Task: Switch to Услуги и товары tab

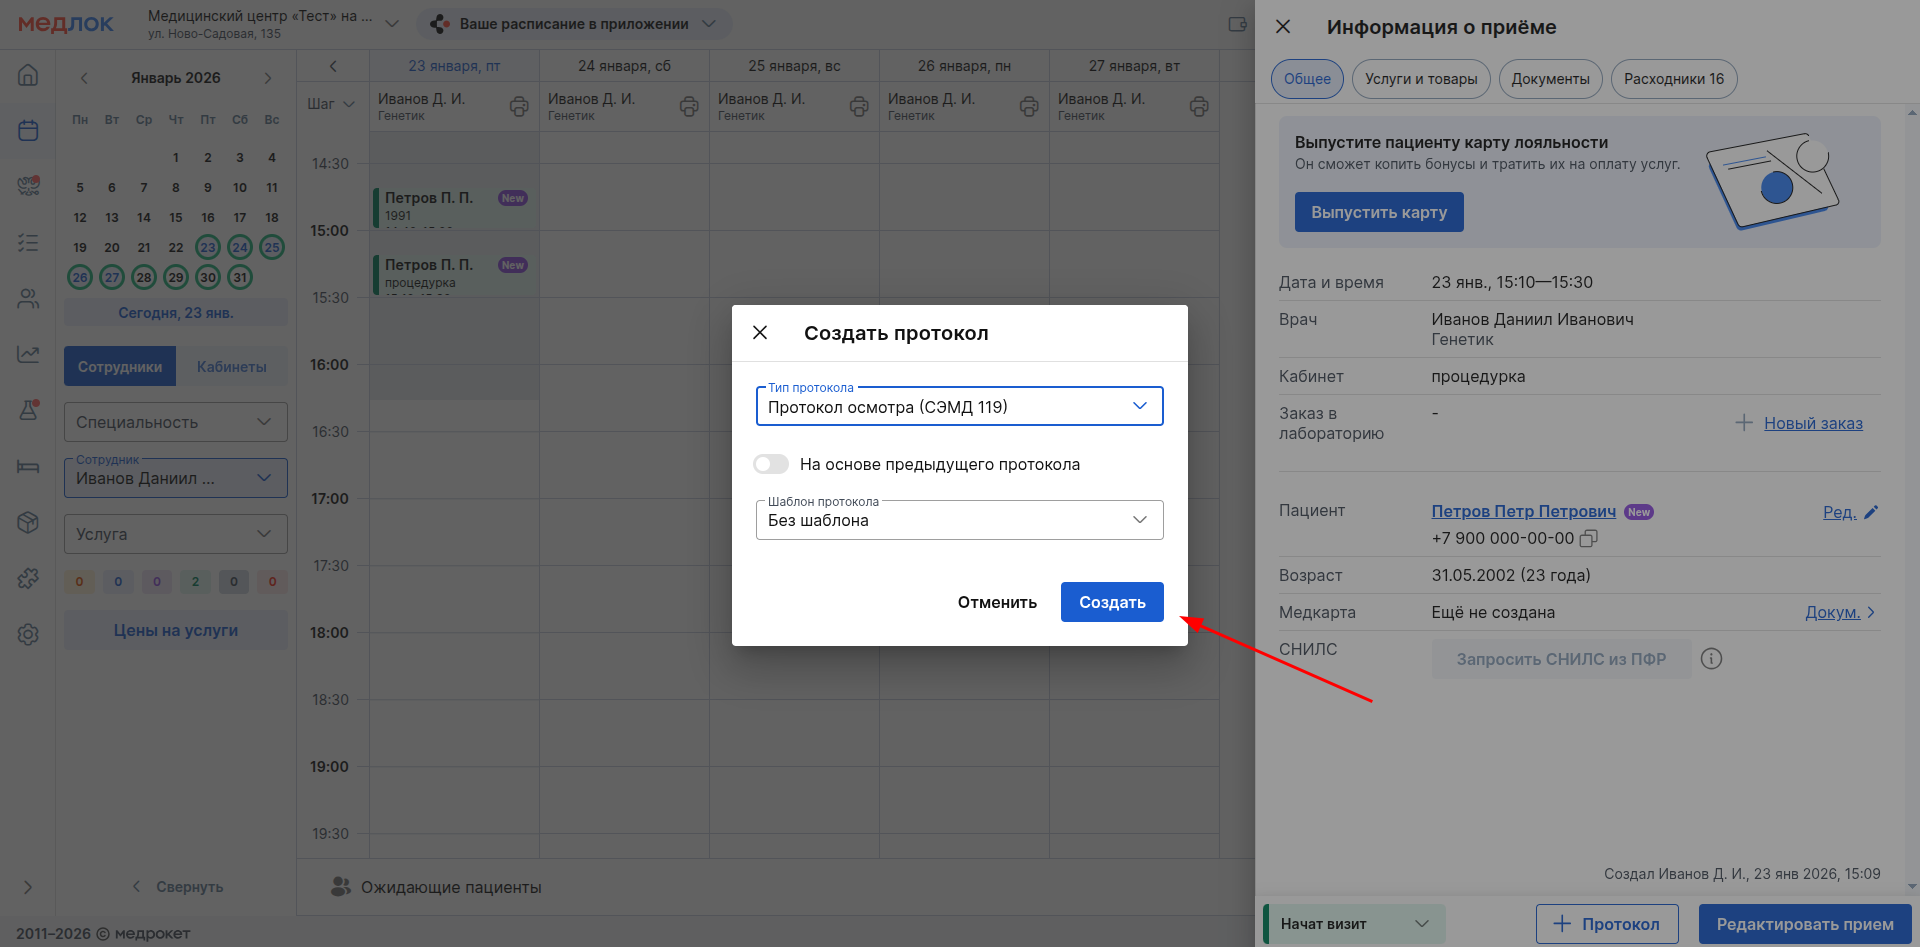Action: (x=1420, y=79)
